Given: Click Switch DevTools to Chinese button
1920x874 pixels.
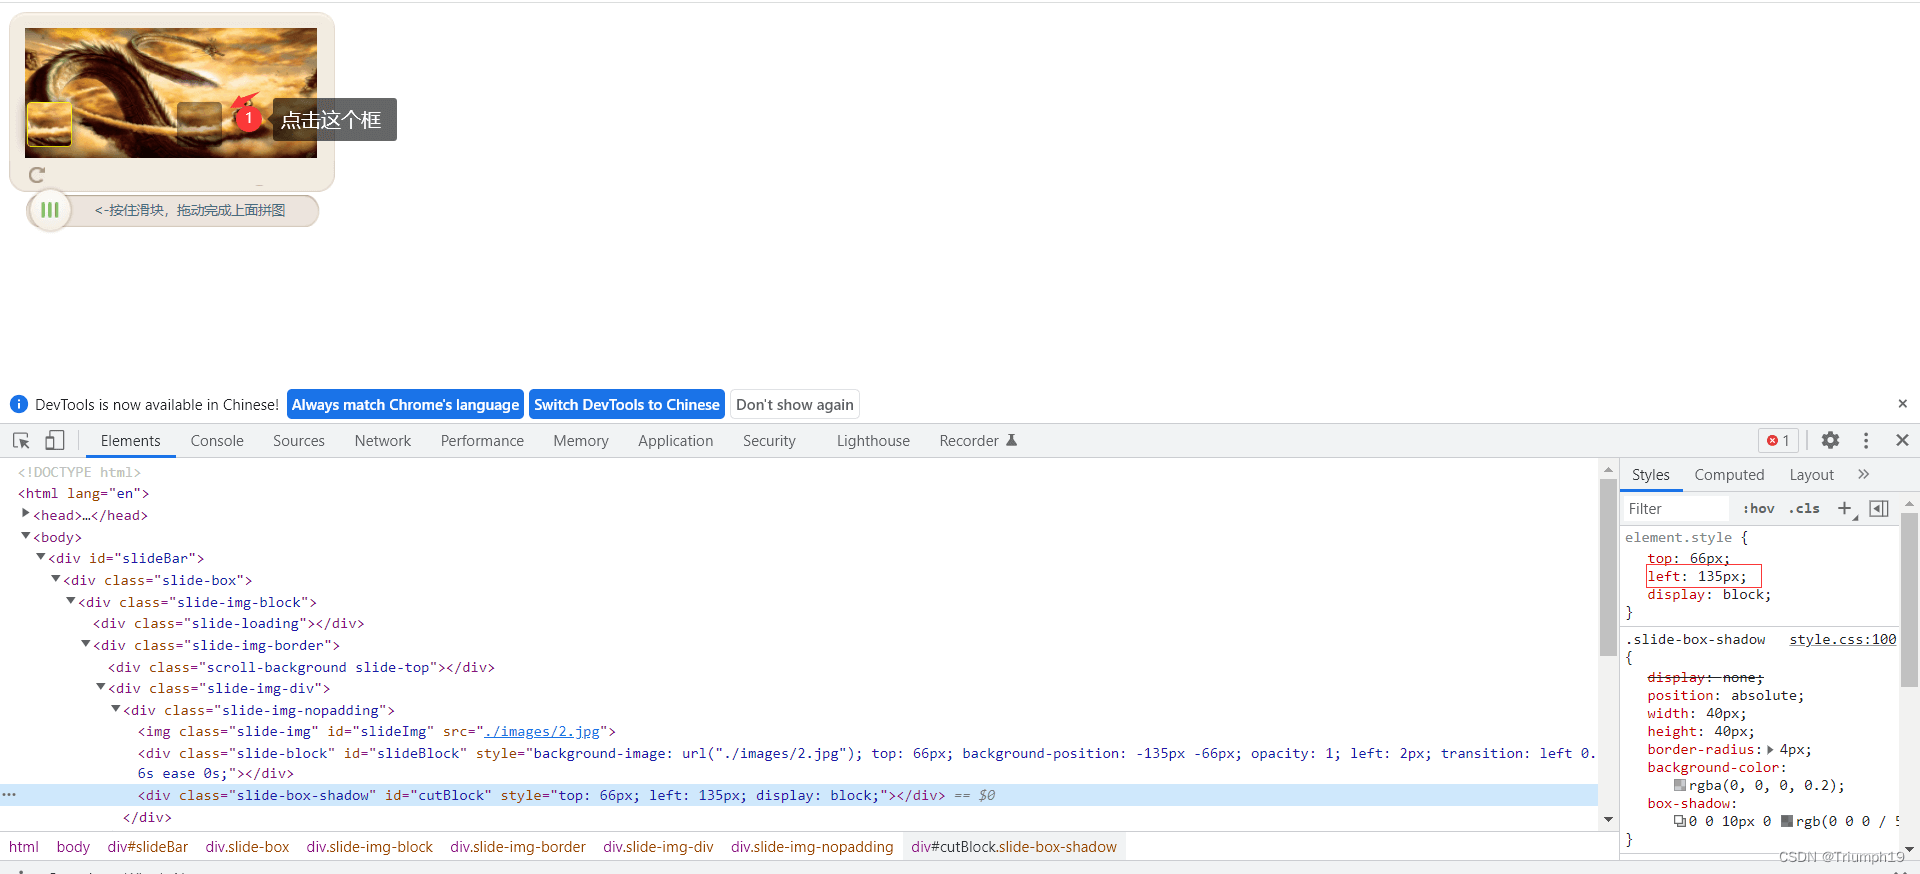Looking at the screenshot, I should point(626,405).
